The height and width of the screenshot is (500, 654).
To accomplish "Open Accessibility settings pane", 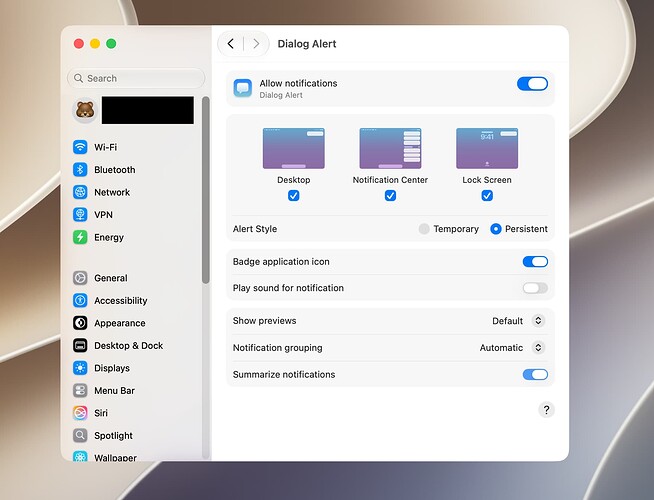I will coord(136,300).
